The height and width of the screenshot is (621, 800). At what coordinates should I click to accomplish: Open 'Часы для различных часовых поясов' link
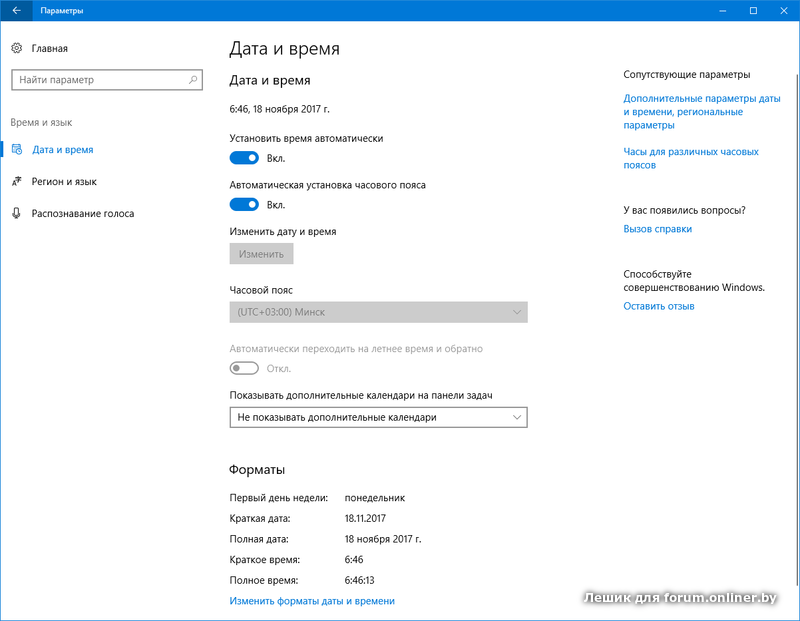click(690, 158)
